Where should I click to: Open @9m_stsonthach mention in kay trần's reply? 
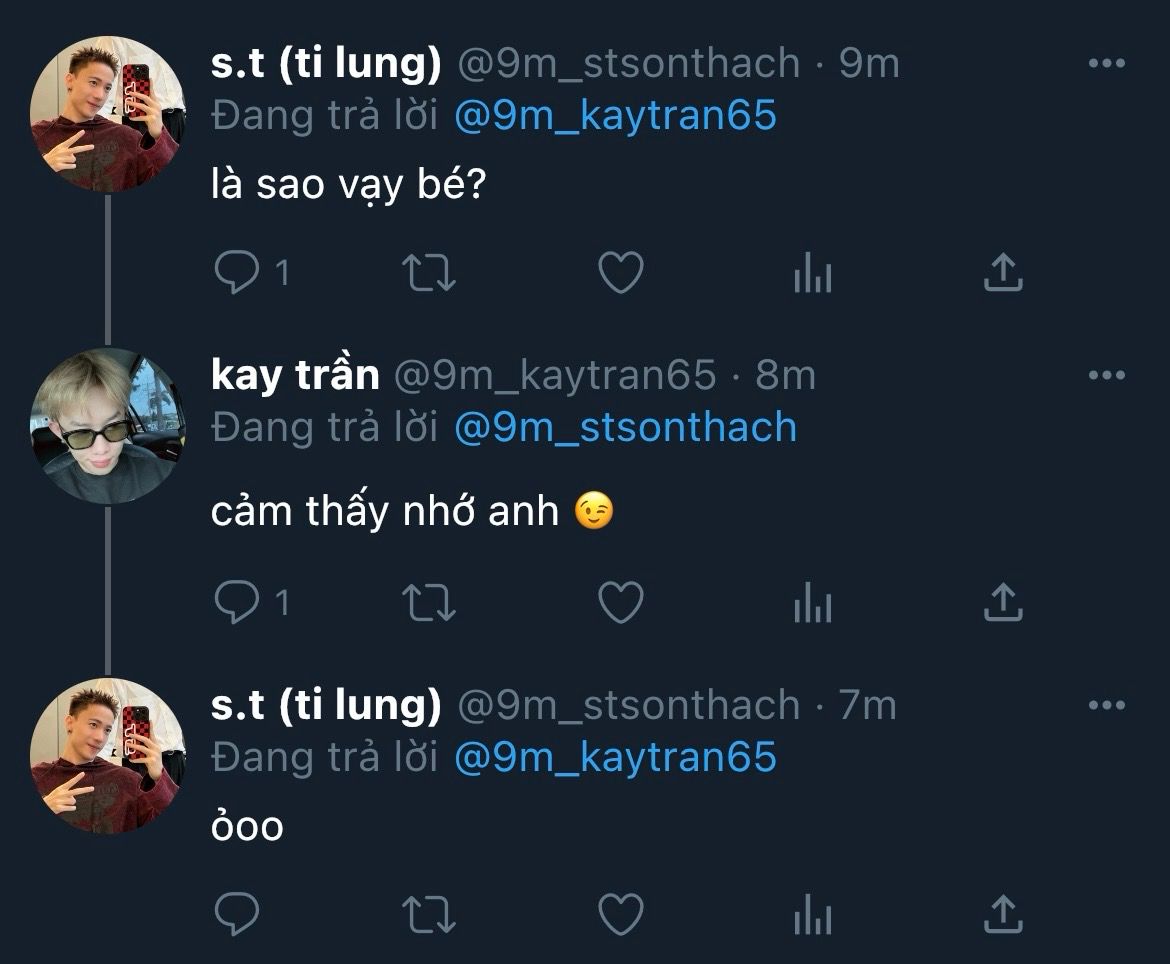pyautogui.click(x=625, y=428)
